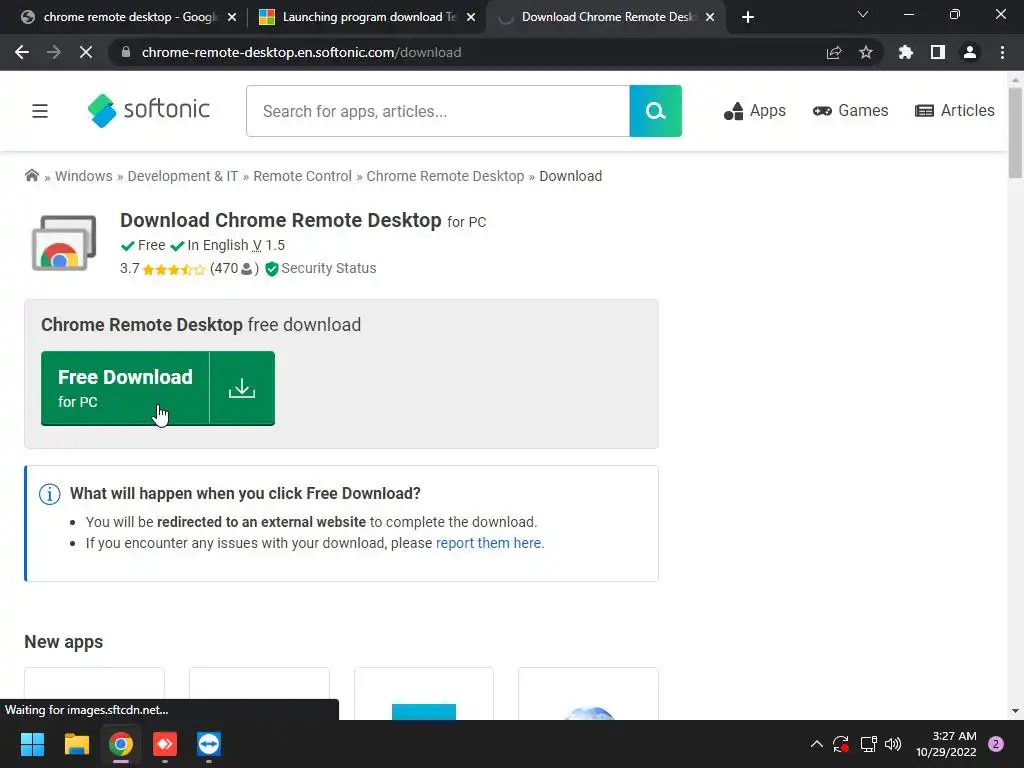Open a new tab with plus button

pyautogui.click(x=748, y=17)
